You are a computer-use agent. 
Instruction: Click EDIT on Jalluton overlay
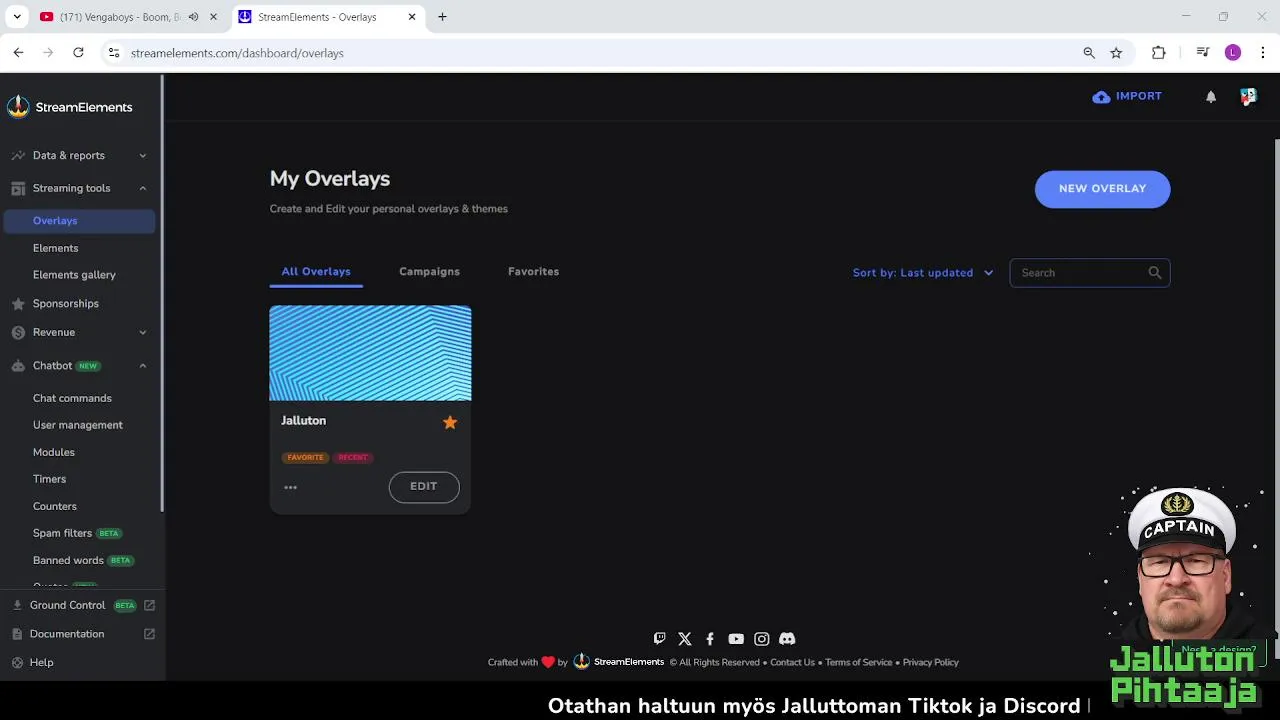click(424, 487)
